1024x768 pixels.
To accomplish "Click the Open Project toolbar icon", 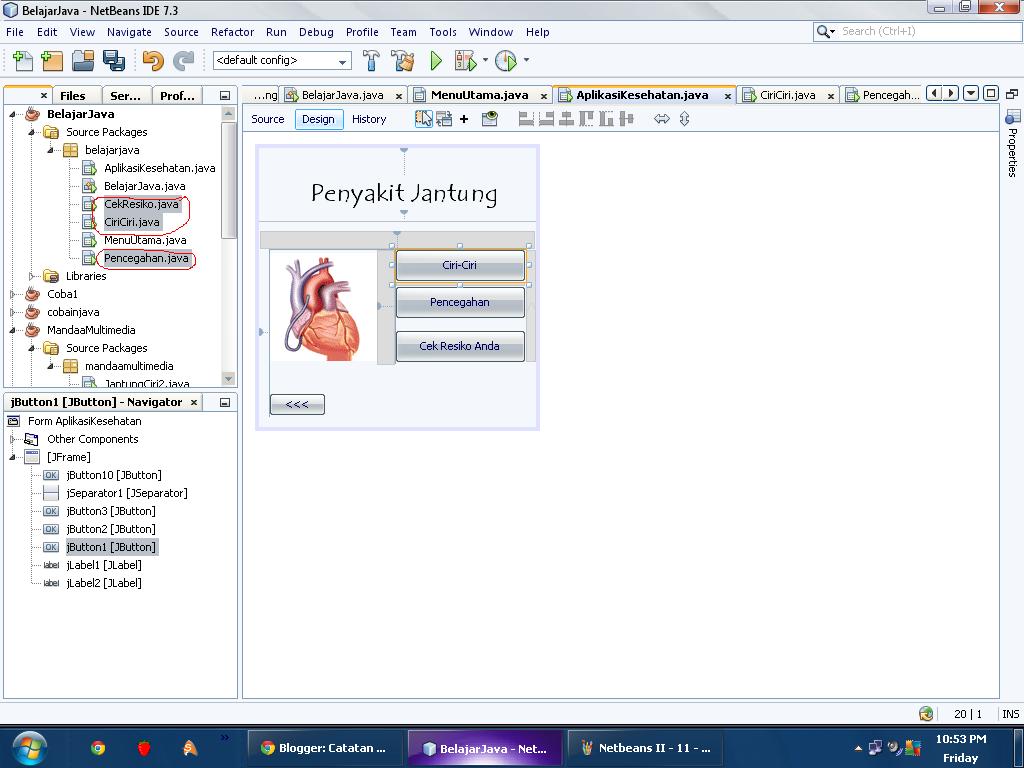I will pyautogui.click(x=83, y=61).
